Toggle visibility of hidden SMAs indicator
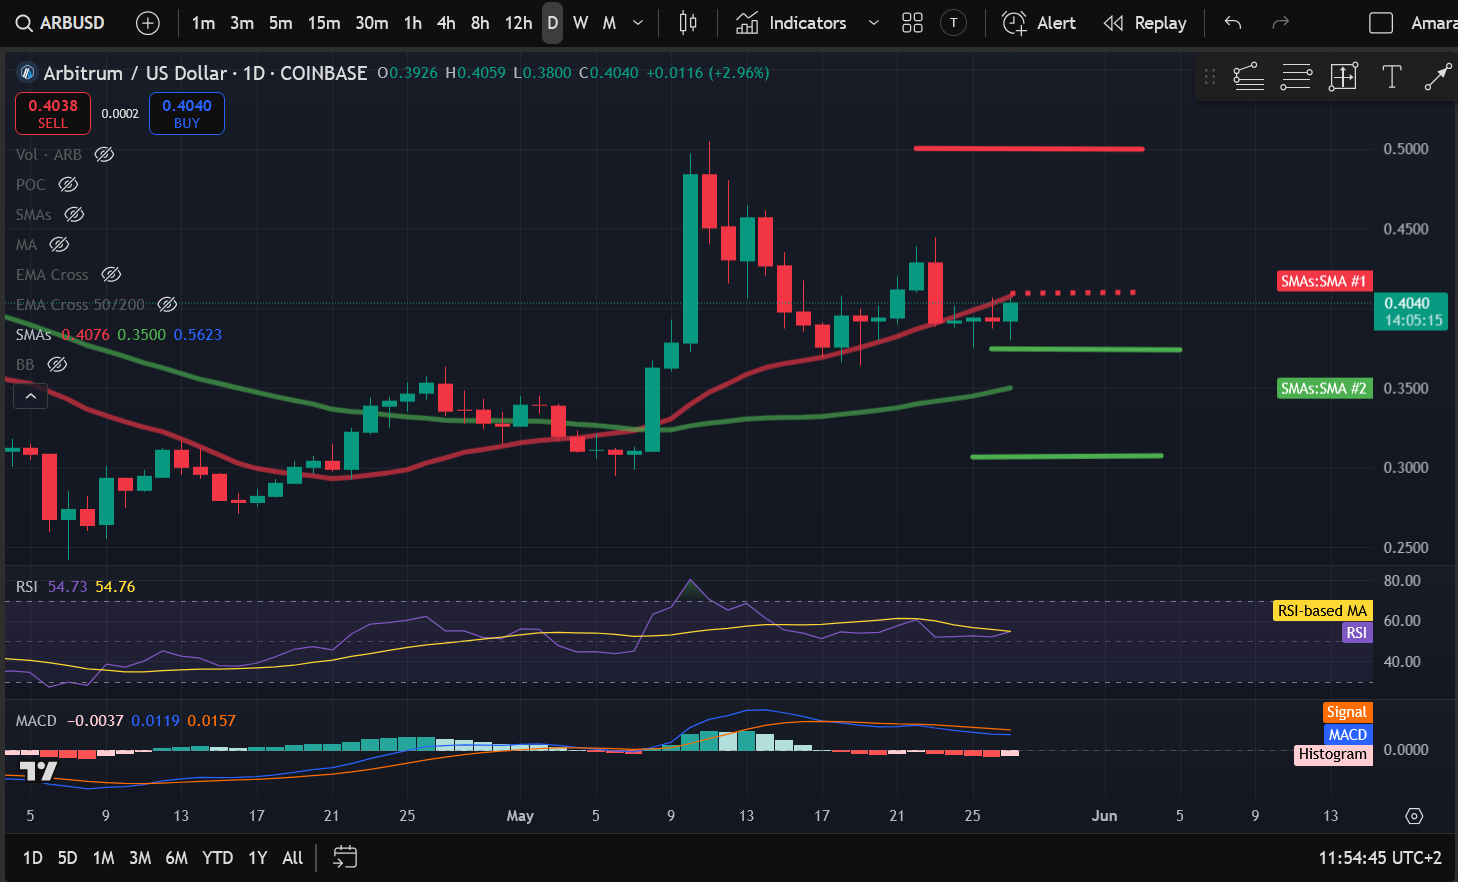1458x882 pixels. (74, 214)
